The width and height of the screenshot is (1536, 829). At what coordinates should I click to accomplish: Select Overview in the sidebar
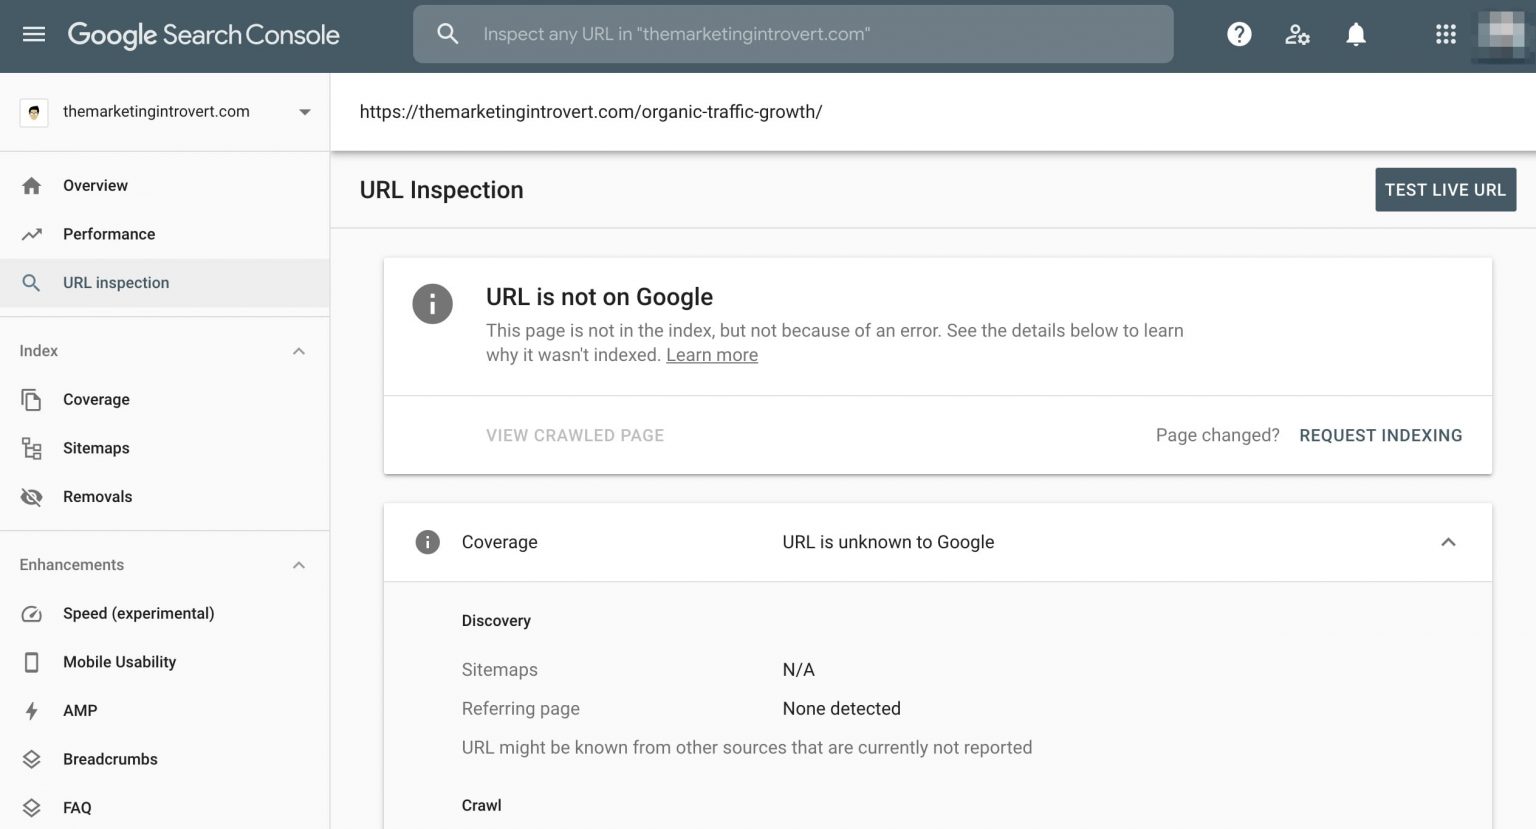95,185
